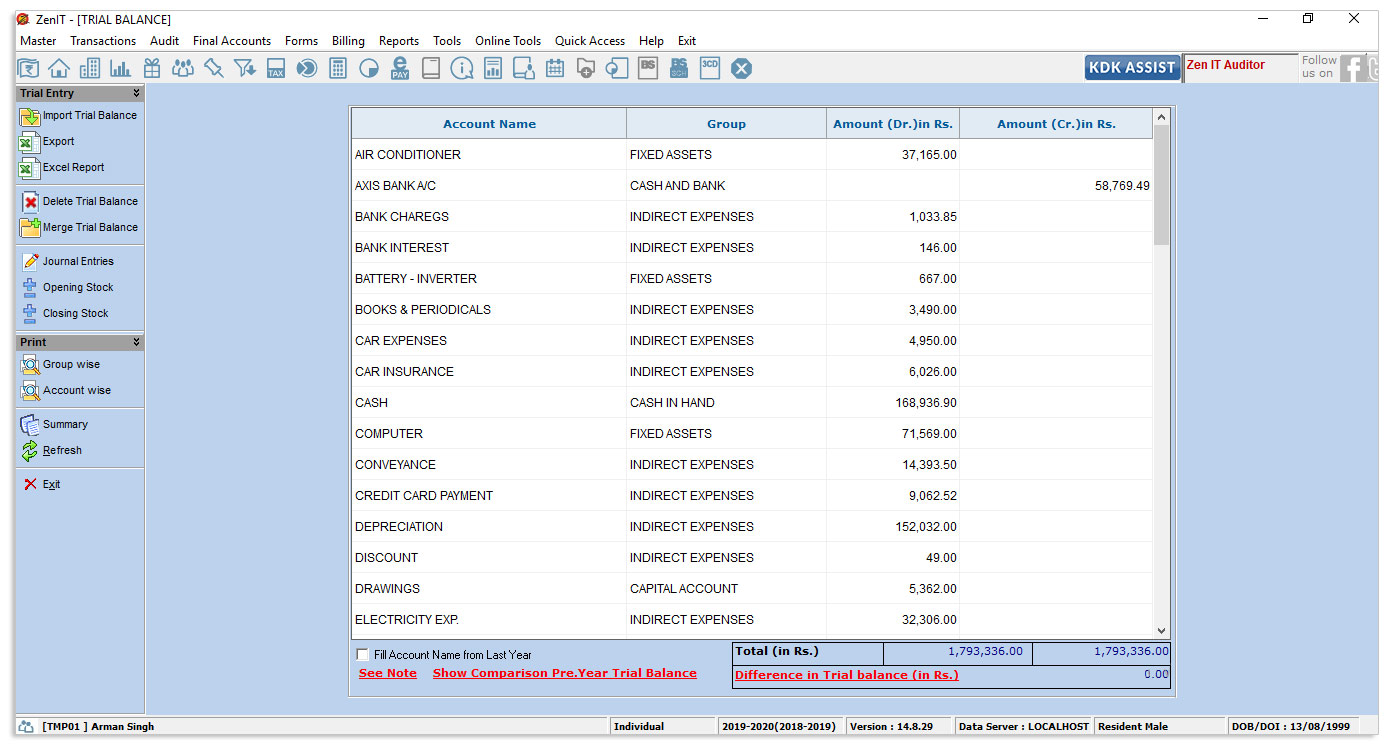This screenshot has height=745, width=1392.
Task: Select the AXIS BANK A/C account row
Action: tap(489, 186)
